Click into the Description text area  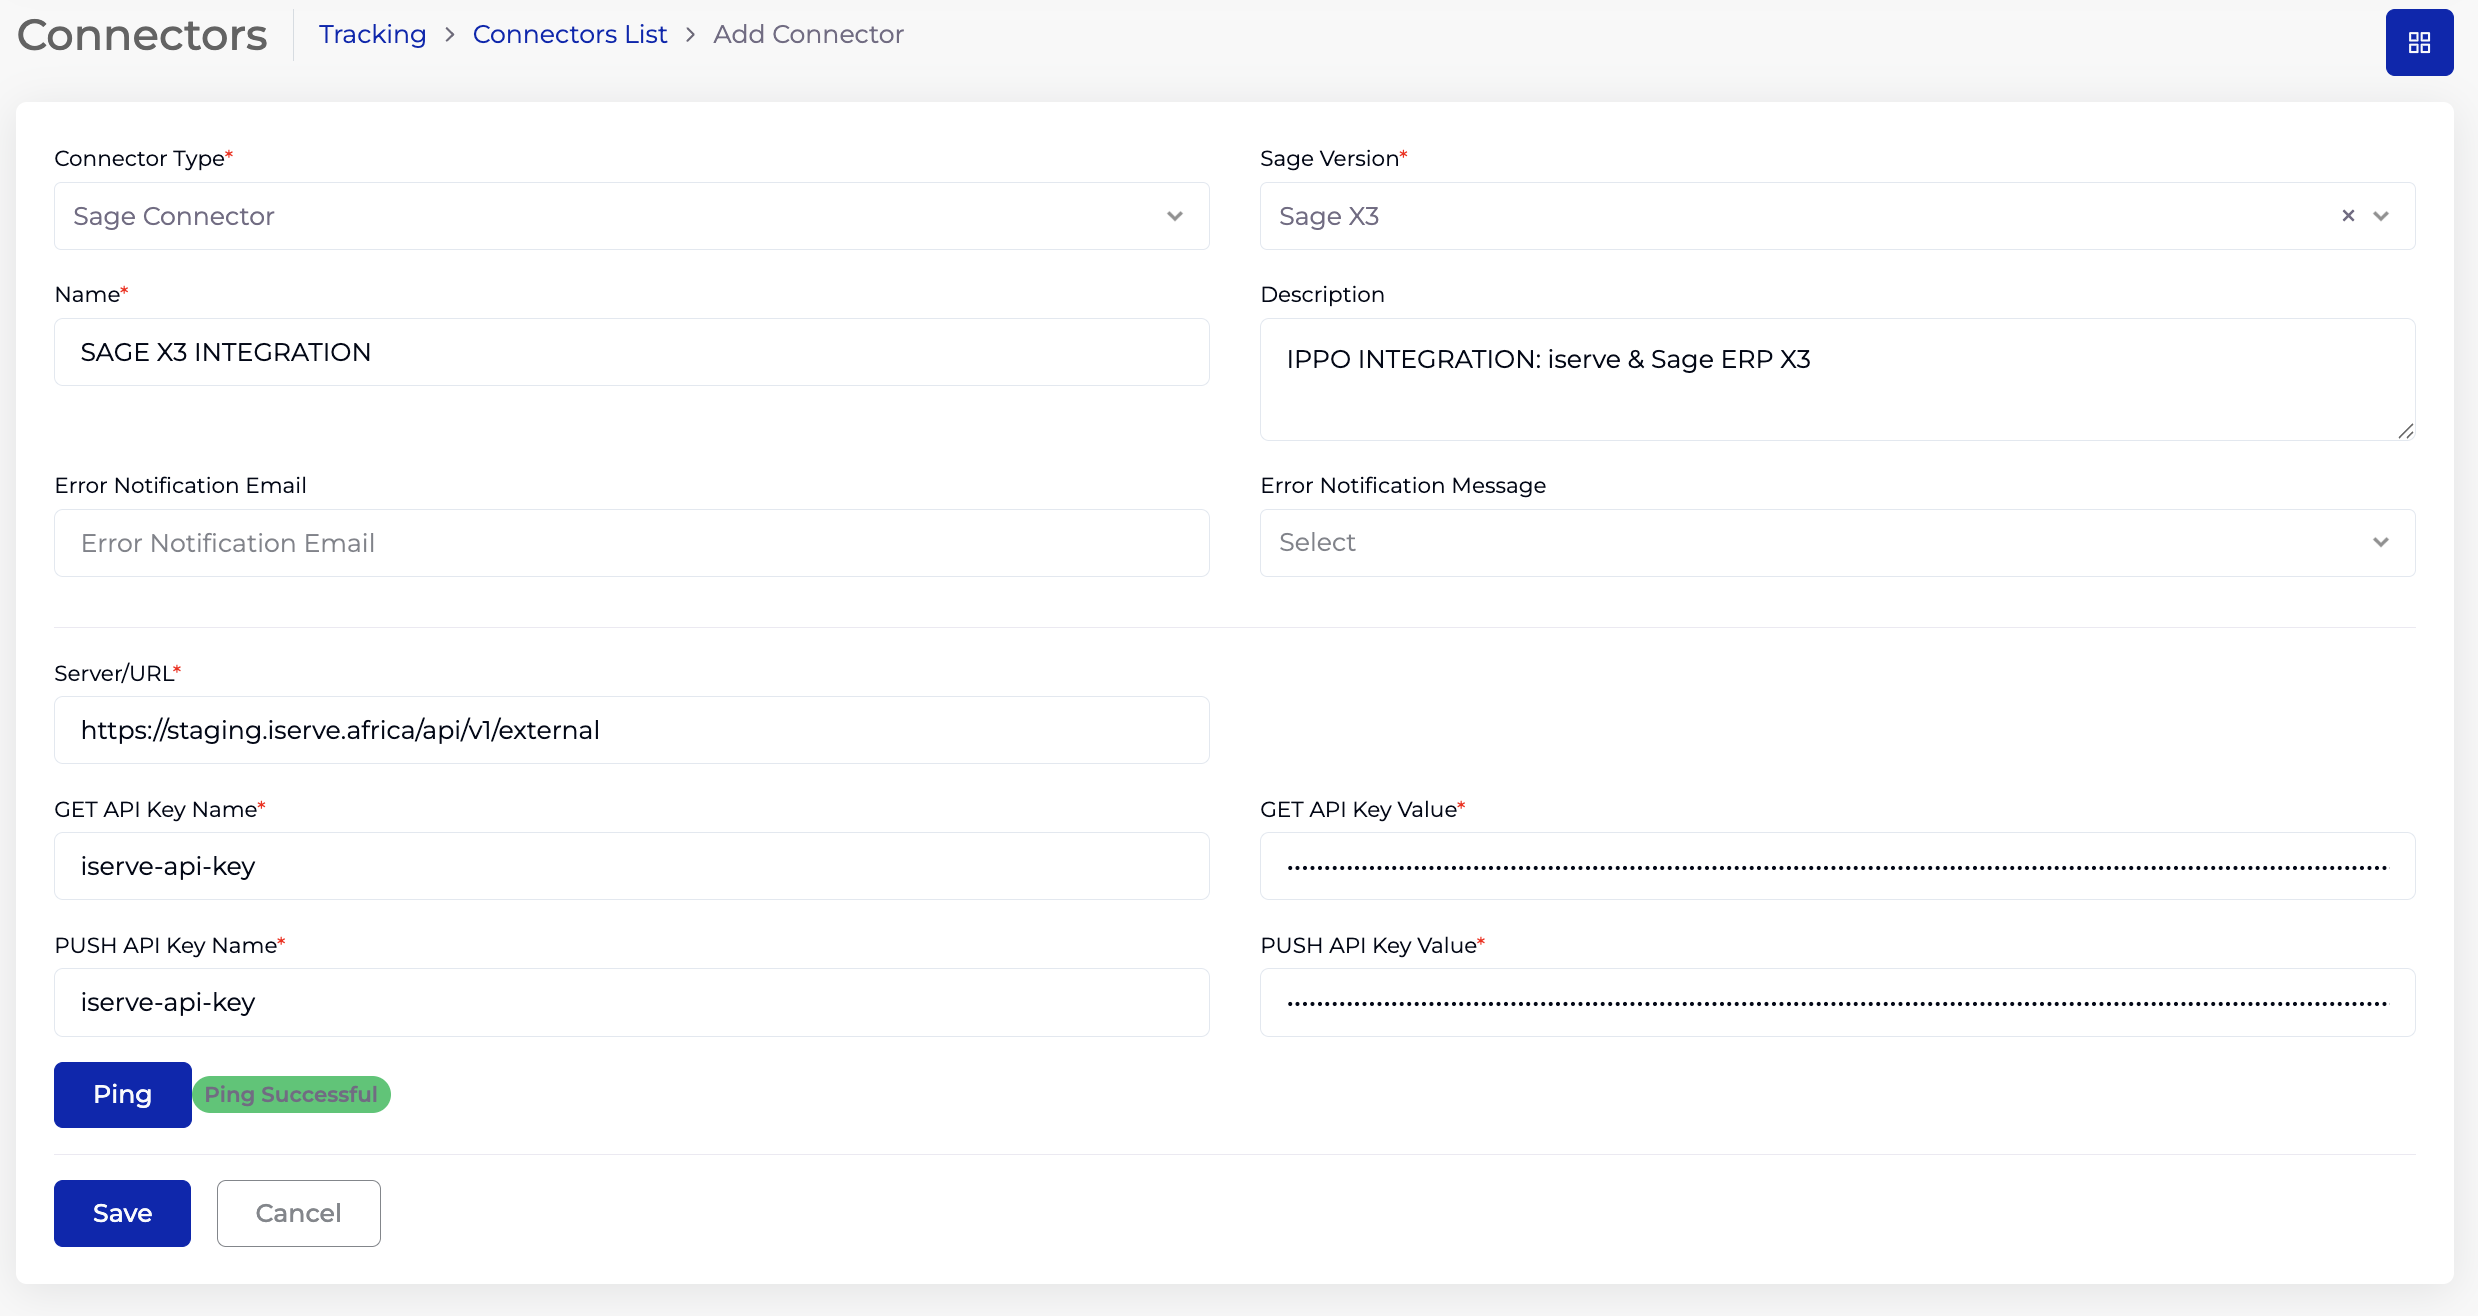(x=1837, y=379)
